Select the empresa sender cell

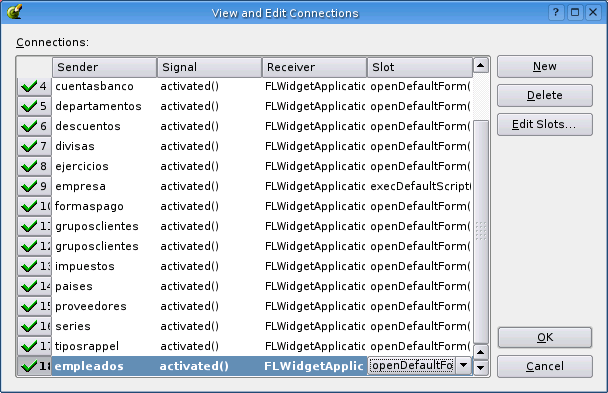tap(105, 186)
